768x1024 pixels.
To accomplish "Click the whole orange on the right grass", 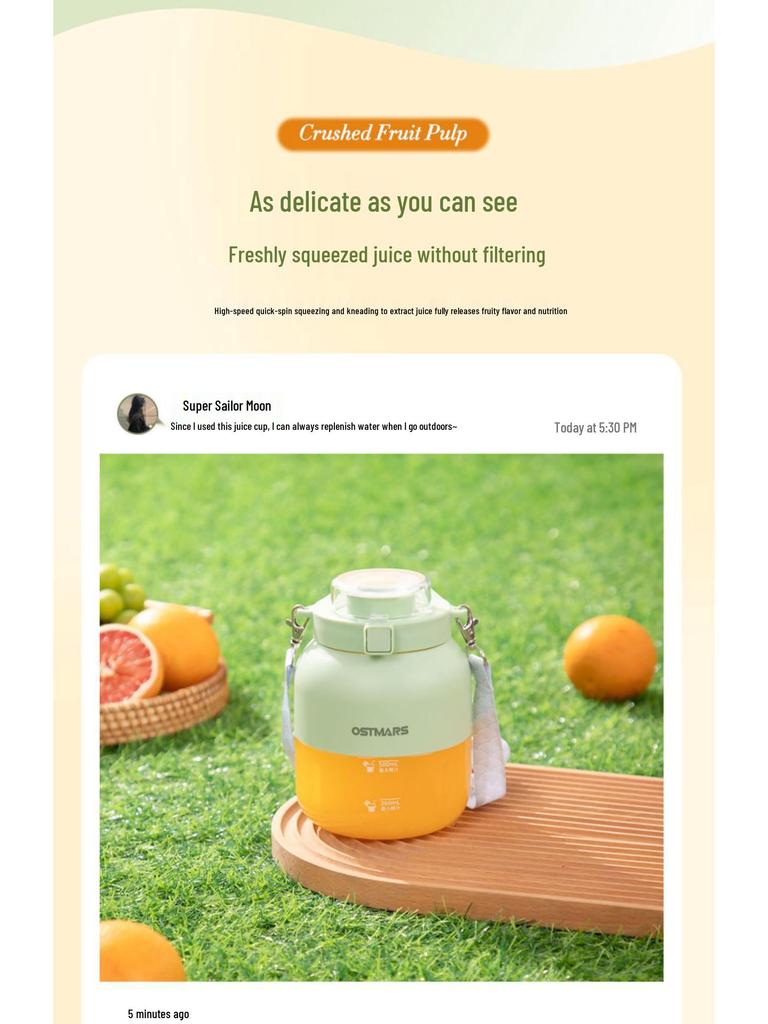I will (x=610, y=657).
